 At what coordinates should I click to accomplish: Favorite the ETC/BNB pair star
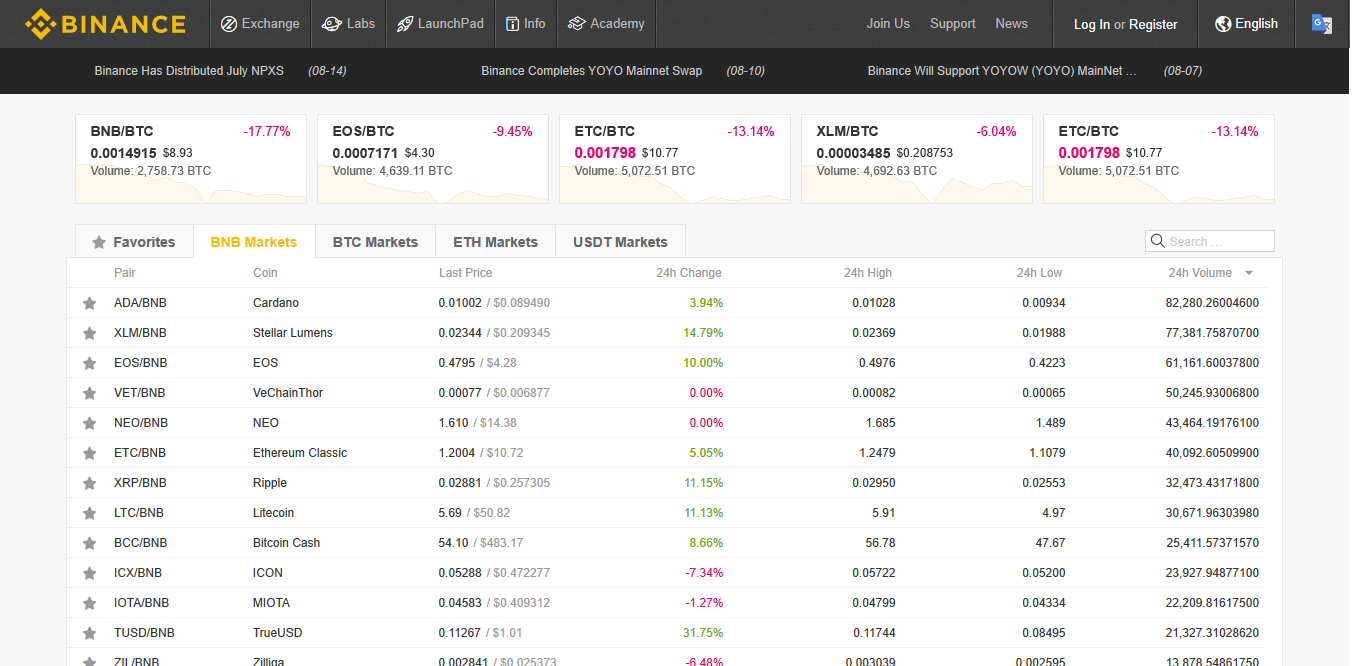click(89, 453)
